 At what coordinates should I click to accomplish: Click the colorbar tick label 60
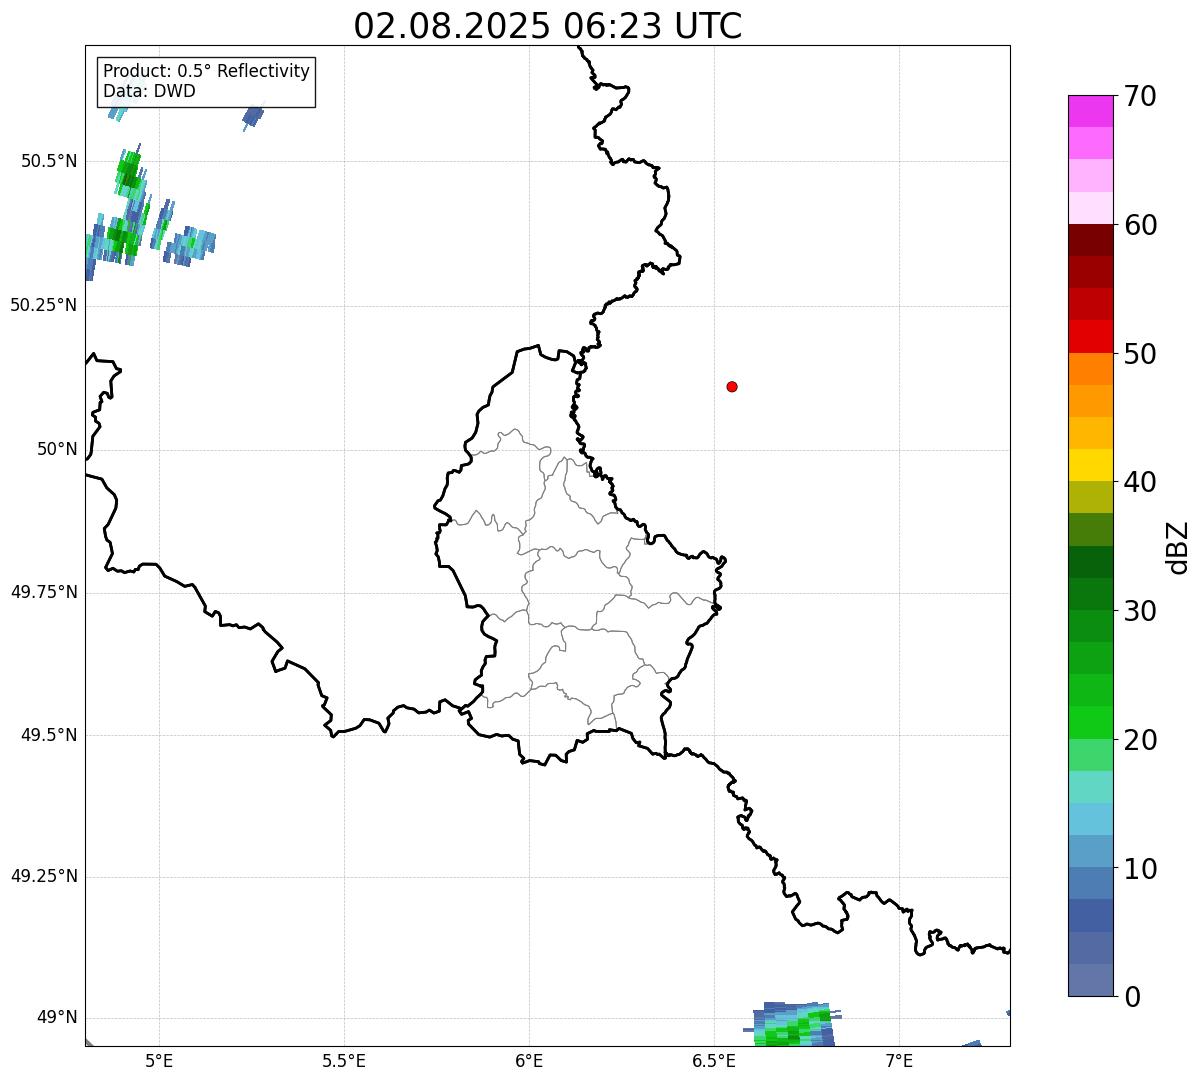(x=1140, y=225)
